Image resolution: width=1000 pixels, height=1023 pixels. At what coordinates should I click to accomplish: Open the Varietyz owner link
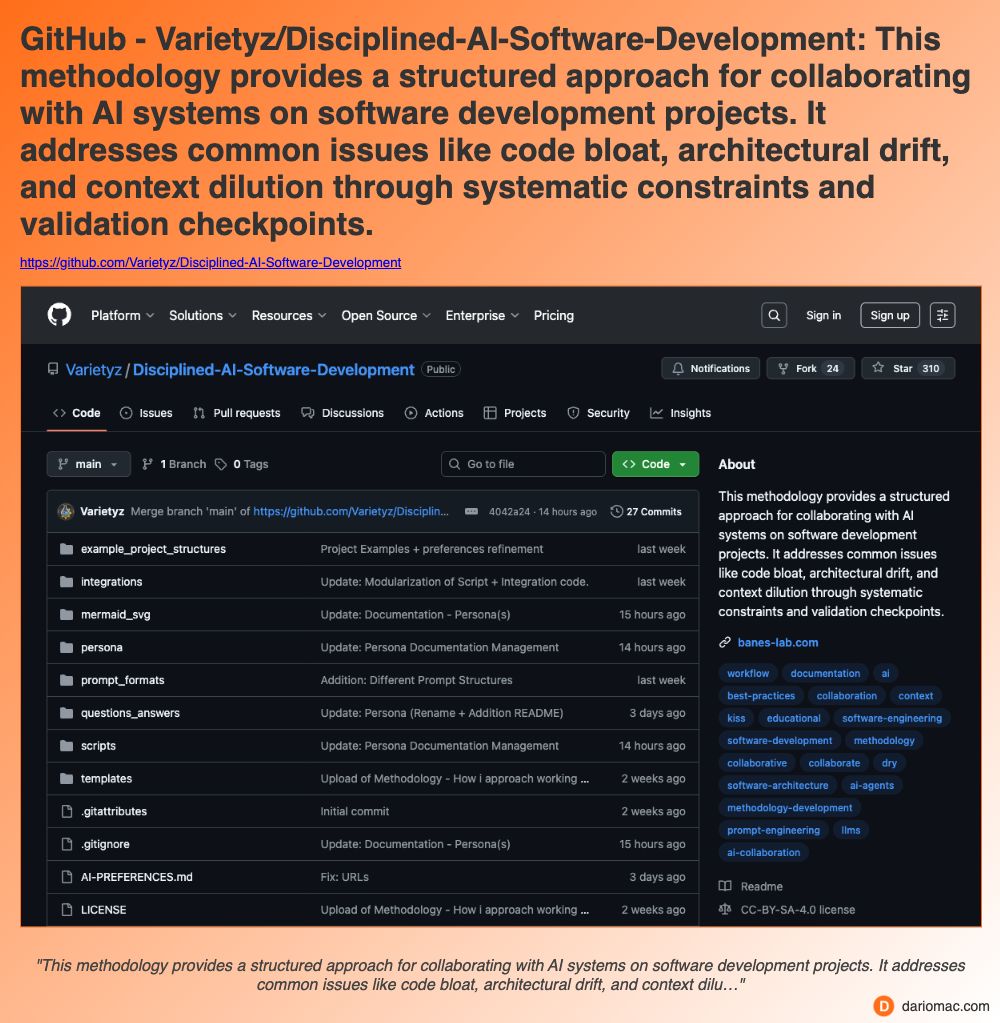coord(93,369)
